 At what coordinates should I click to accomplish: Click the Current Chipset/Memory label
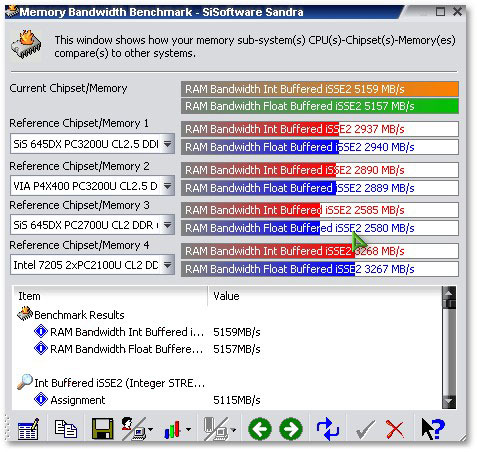(x=68, y=88)
